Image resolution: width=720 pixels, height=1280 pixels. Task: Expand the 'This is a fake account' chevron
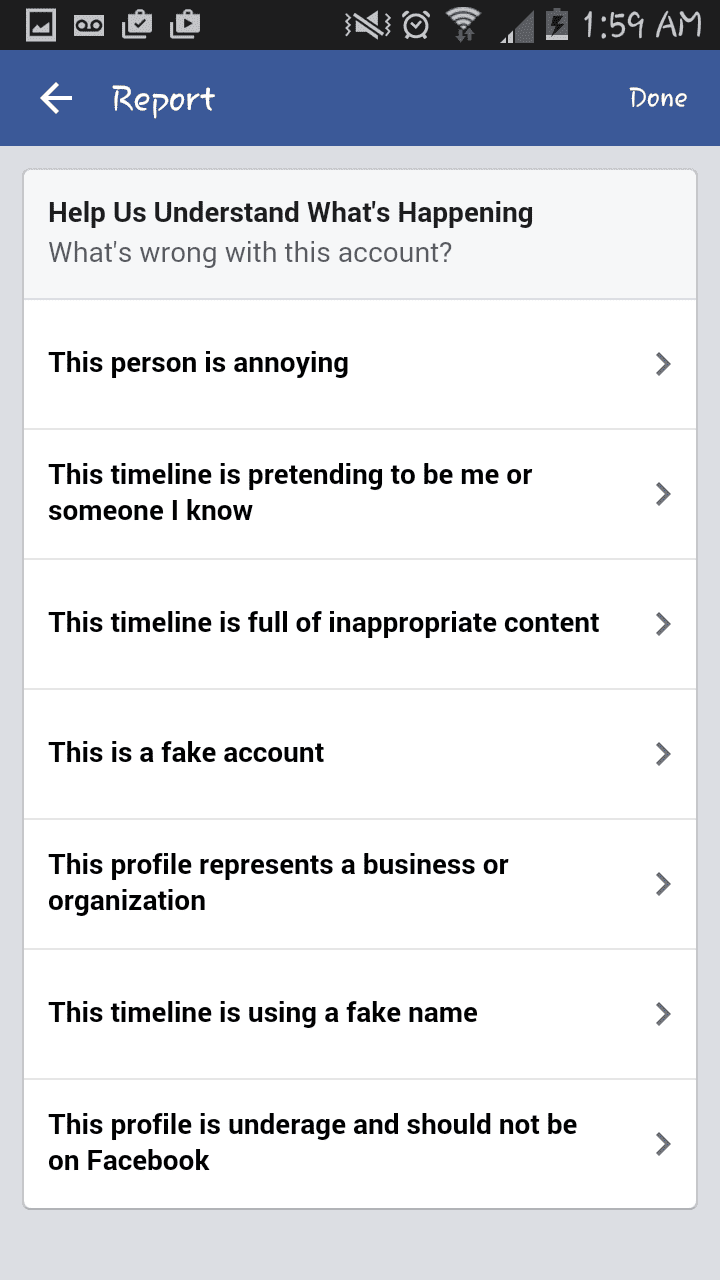661,753
